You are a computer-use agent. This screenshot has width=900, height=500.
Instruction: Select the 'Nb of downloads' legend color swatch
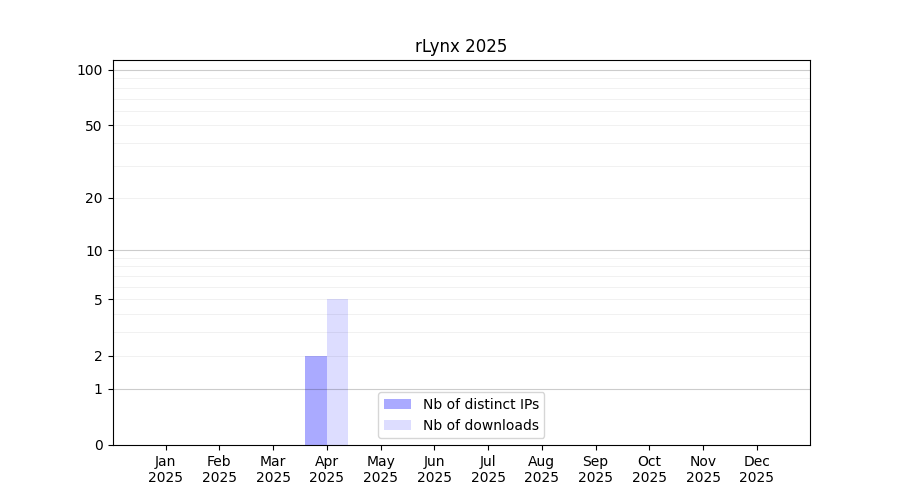[397, 425]
